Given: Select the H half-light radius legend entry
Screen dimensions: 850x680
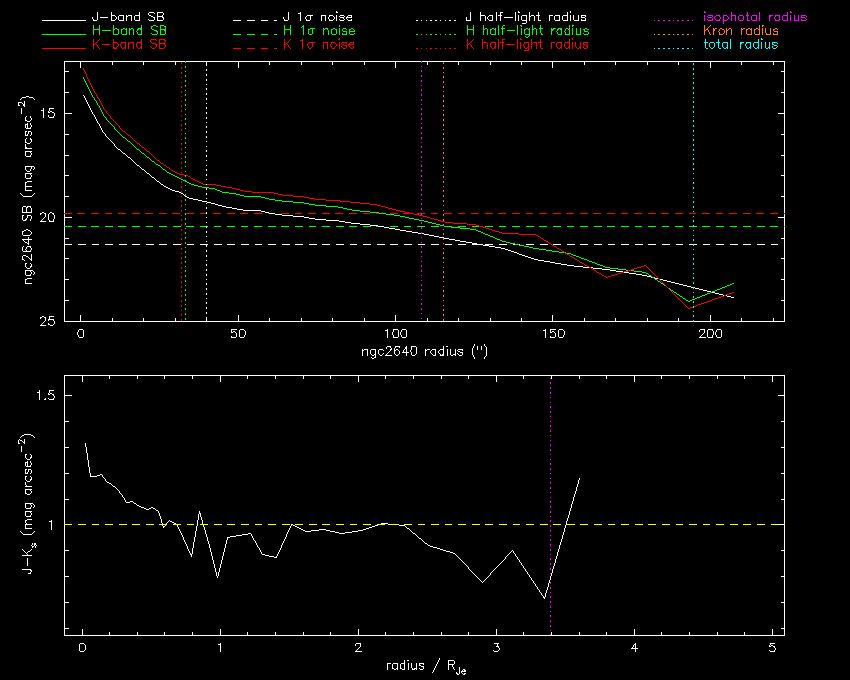Looking at the screenshot, I should click(526, 31).
